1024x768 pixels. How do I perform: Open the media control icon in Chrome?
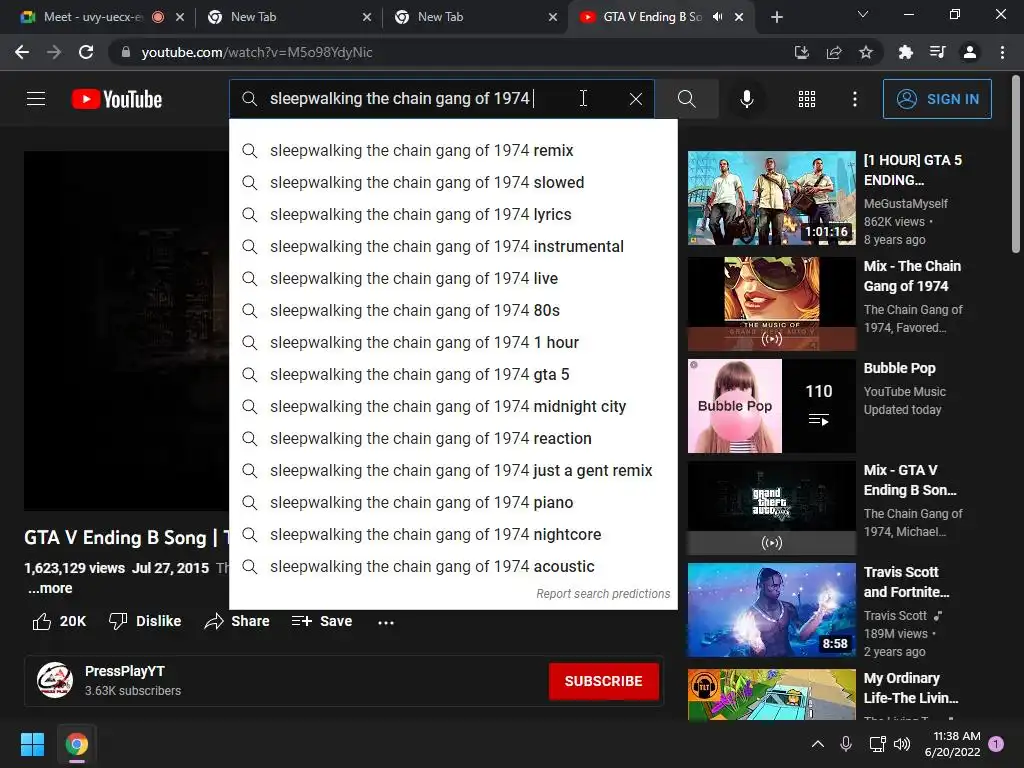[937, 52]
